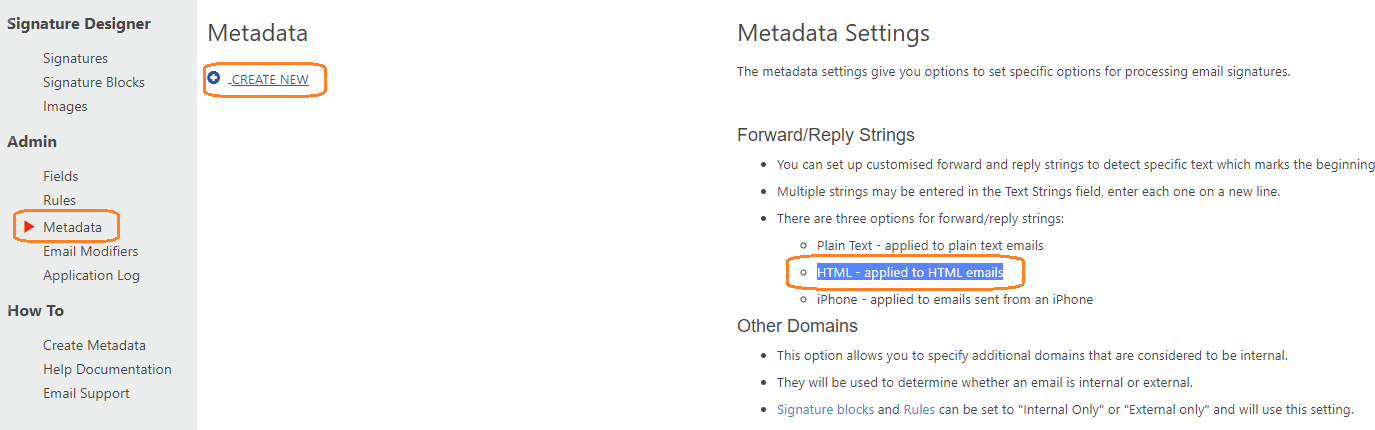This screenshot has height=430, width=1375.
Task: Go to Signature Blocks in the sidebar
Action: click(93, 82)
